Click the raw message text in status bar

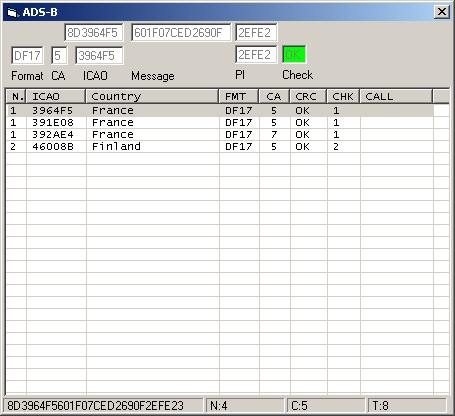click(96, 406)
